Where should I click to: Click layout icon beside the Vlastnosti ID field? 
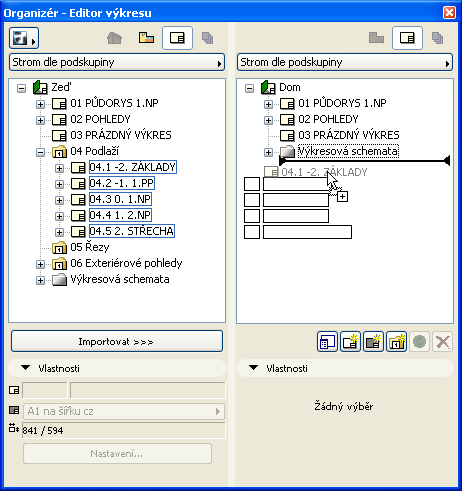[x=14, y=390]
